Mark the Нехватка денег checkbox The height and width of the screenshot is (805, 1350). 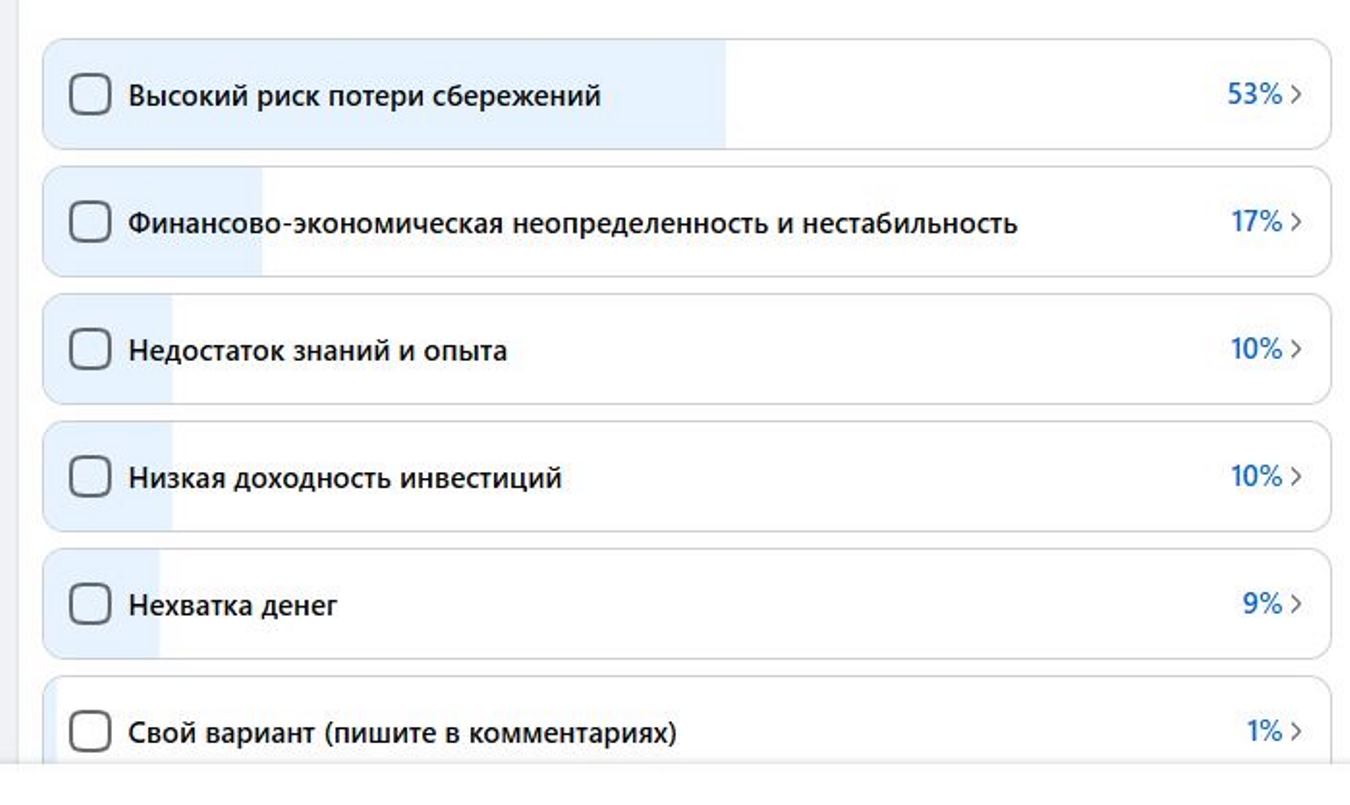90,604
